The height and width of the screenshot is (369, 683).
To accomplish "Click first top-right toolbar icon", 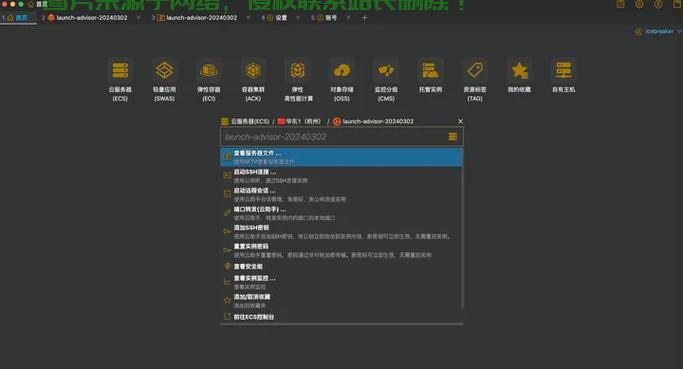I will [x=620, y=4].
